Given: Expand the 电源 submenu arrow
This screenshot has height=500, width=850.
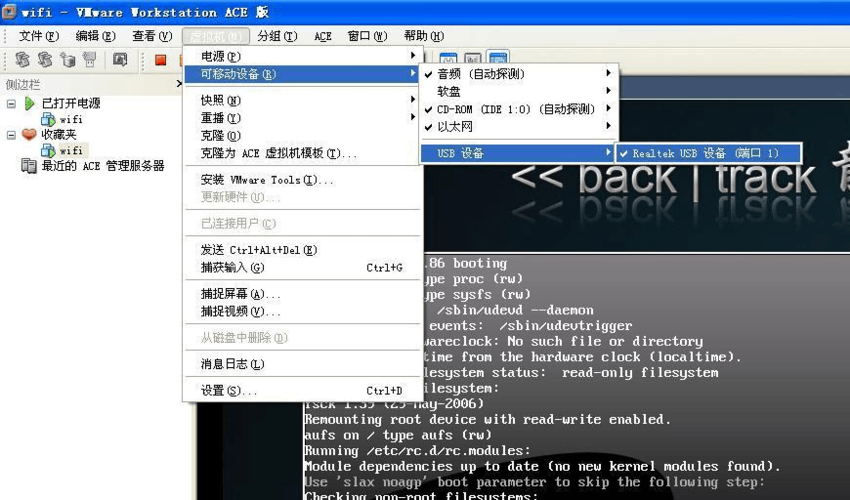Looking at the screenshot, I should 413,55.
